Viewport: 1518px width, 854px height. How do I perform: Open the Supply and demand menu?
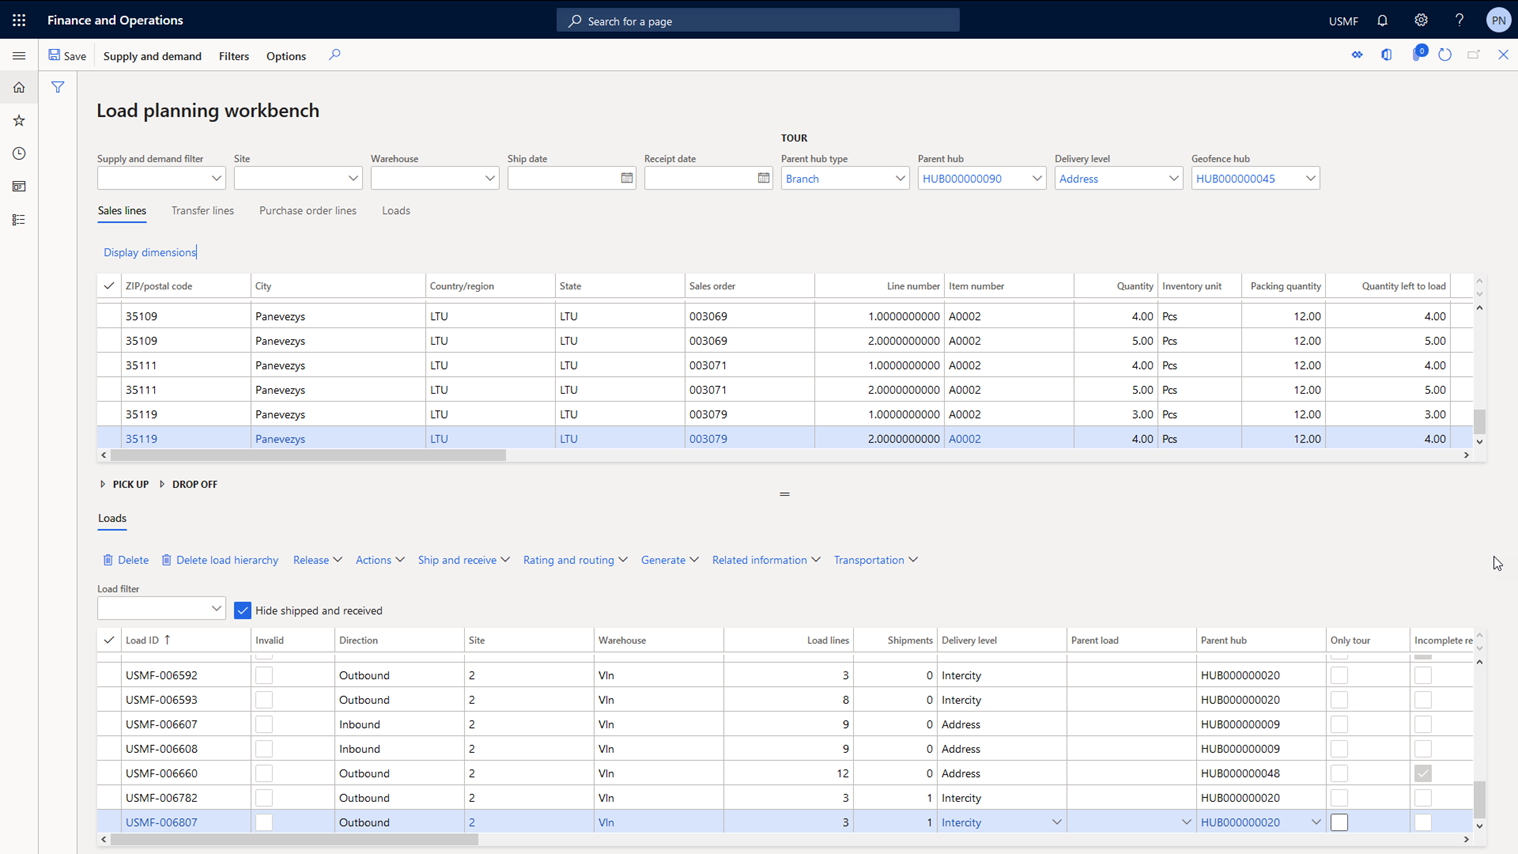pyautogui.click(x=152, y=56)
